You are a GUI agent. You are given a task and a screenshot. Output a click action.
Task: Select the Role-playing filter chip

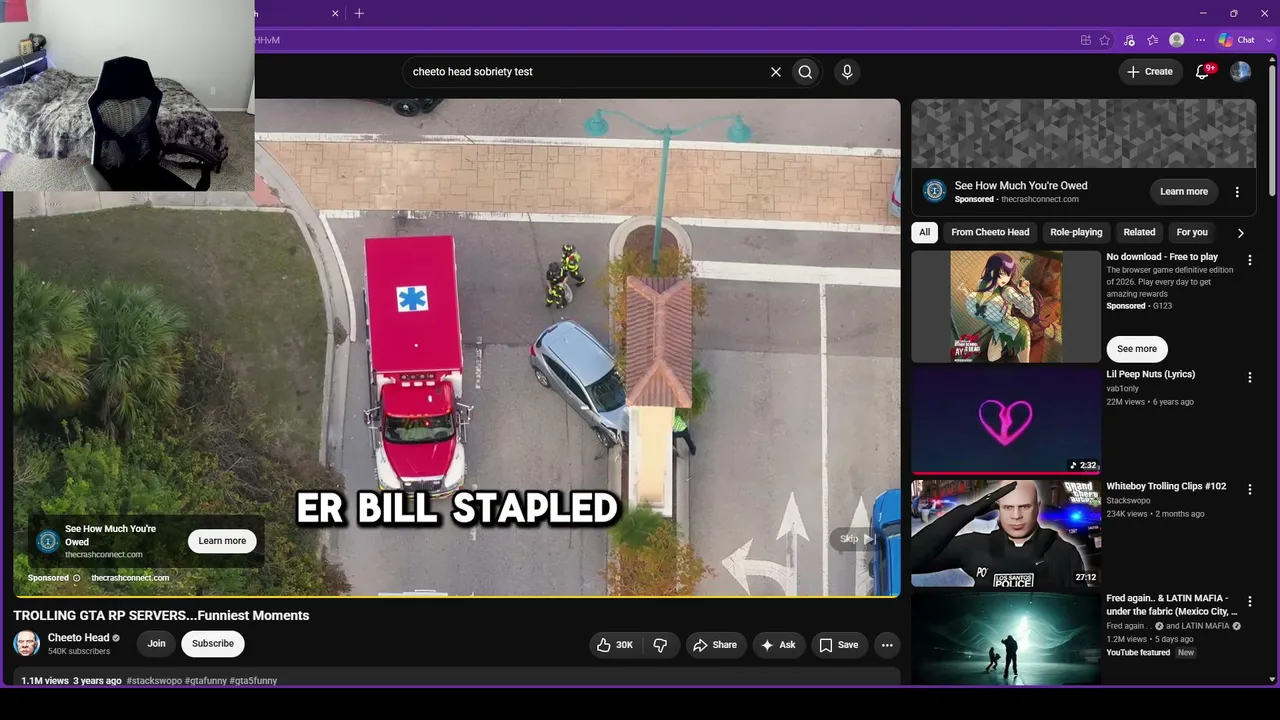pos(1076,232)
